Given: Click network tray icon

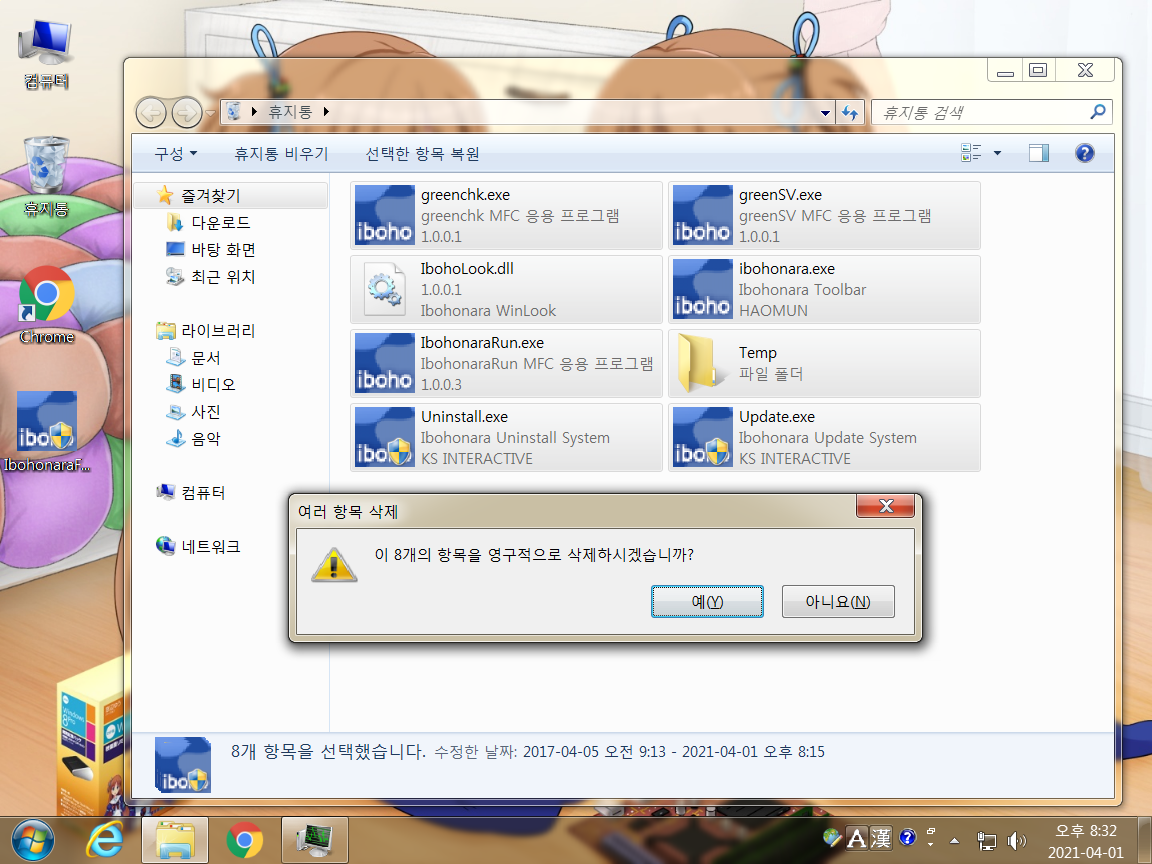Looking at the screenshot, I should click(986, 840).
